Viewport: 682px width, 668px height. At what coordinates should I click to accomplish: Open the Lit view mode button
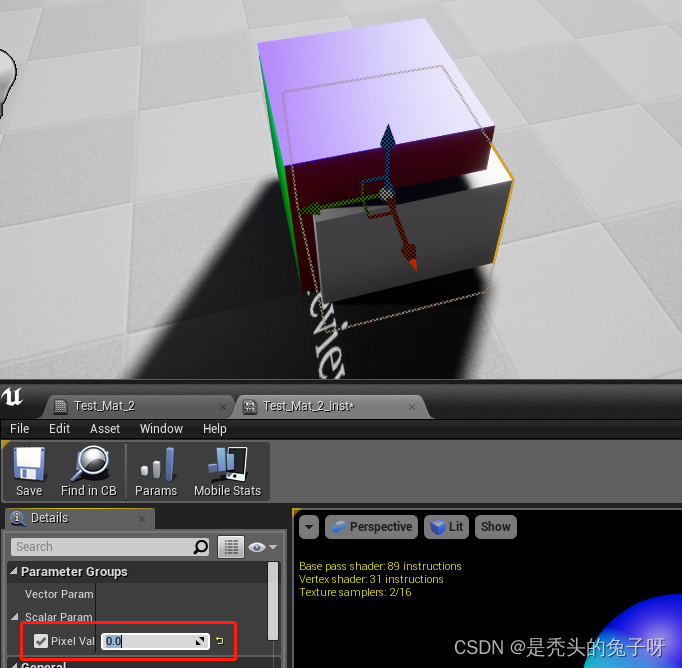pos(446,527)
